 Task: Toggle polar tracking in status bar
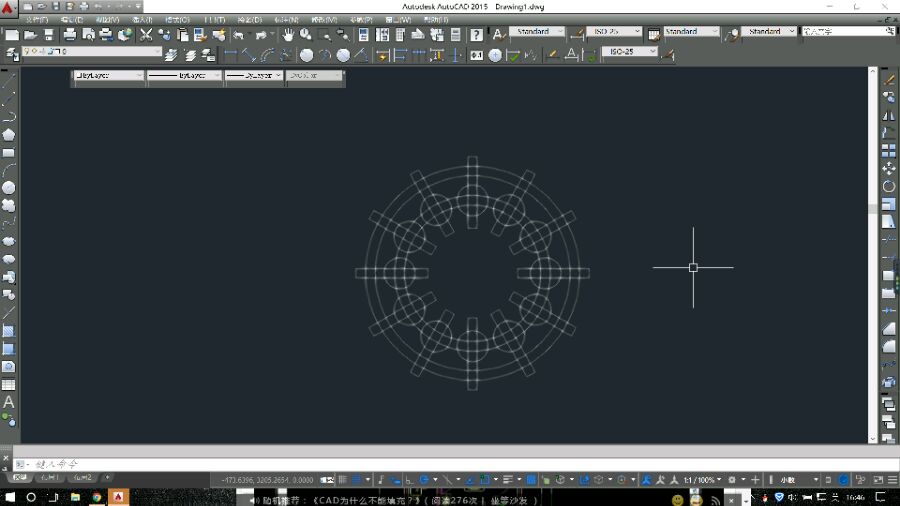point(424,480)
